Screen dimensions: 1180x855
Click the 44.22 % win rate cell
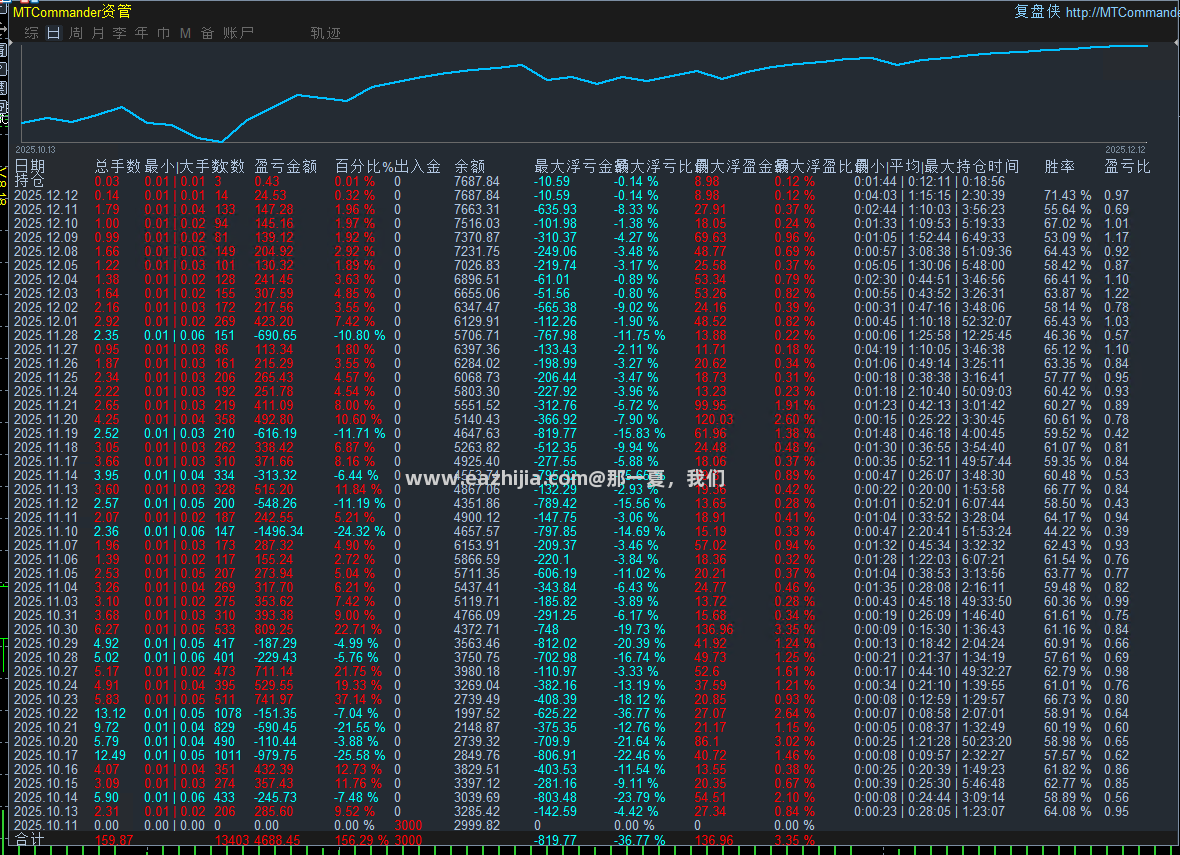click(1067, 531)
